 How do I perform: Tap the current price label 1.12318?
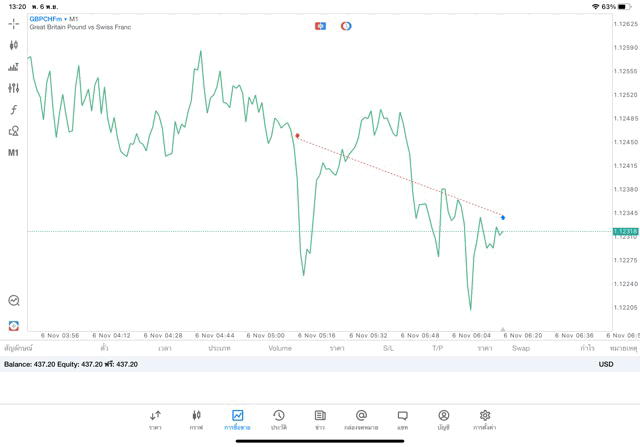(625, 231)
